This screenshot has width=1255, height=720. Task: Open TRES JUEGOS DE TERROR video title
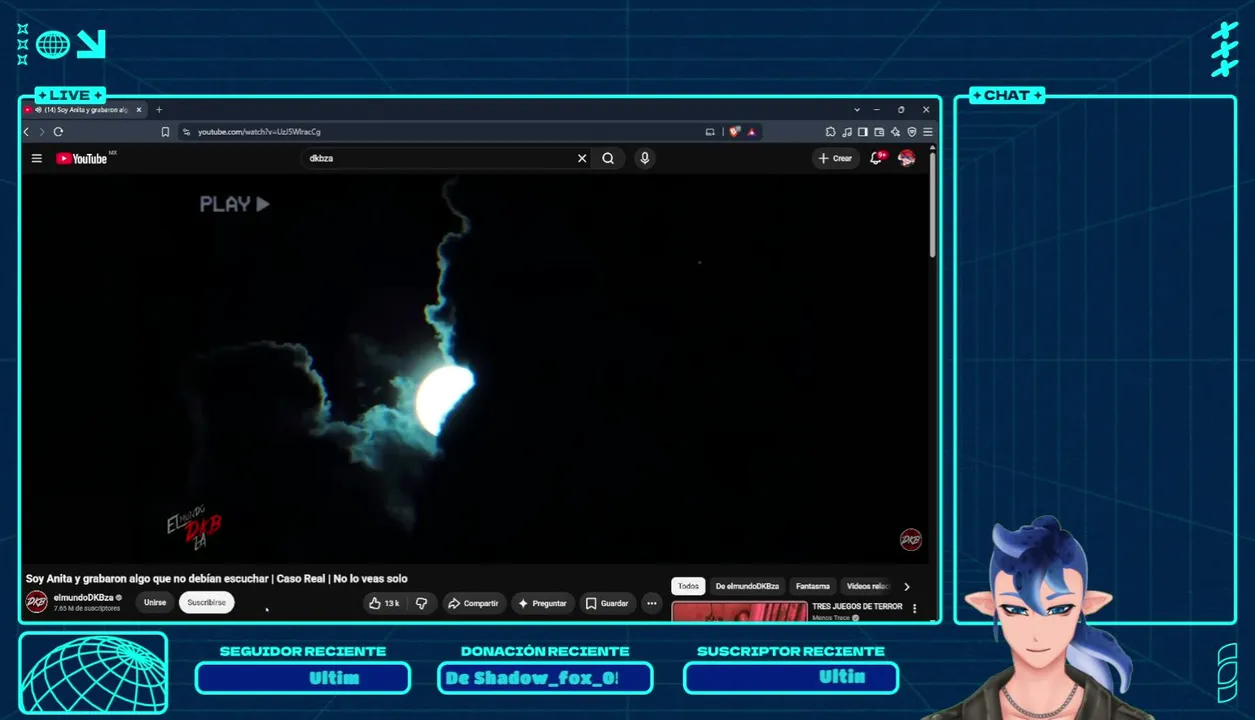coord(857,606)
